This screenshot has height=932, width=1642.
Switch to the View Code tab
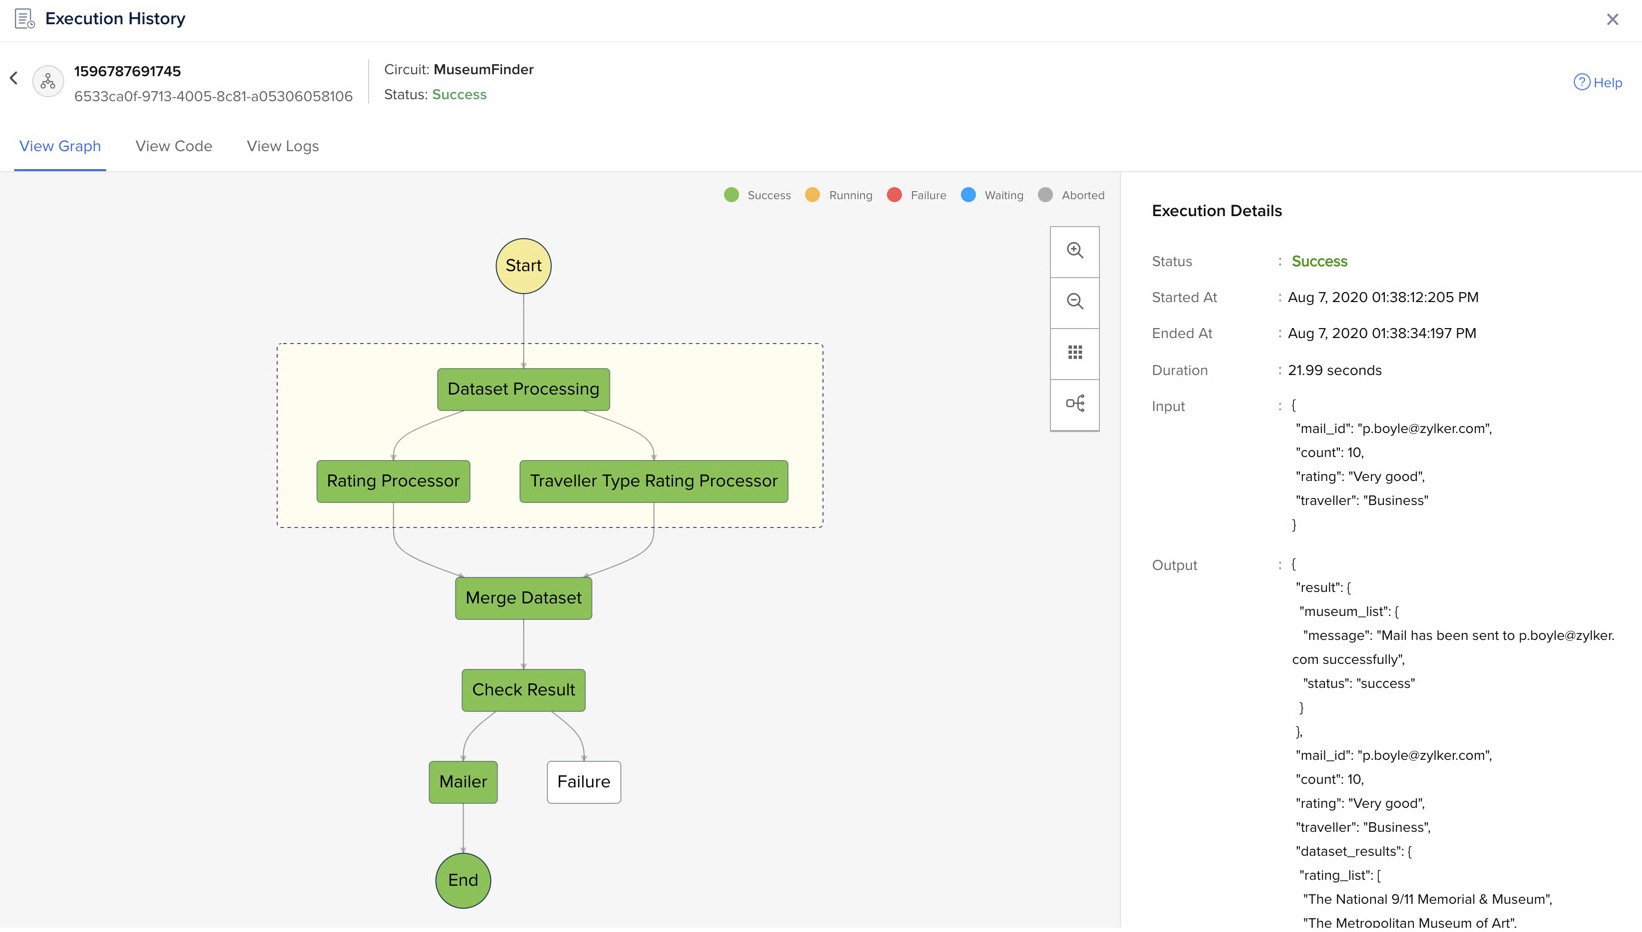[174, 146]
